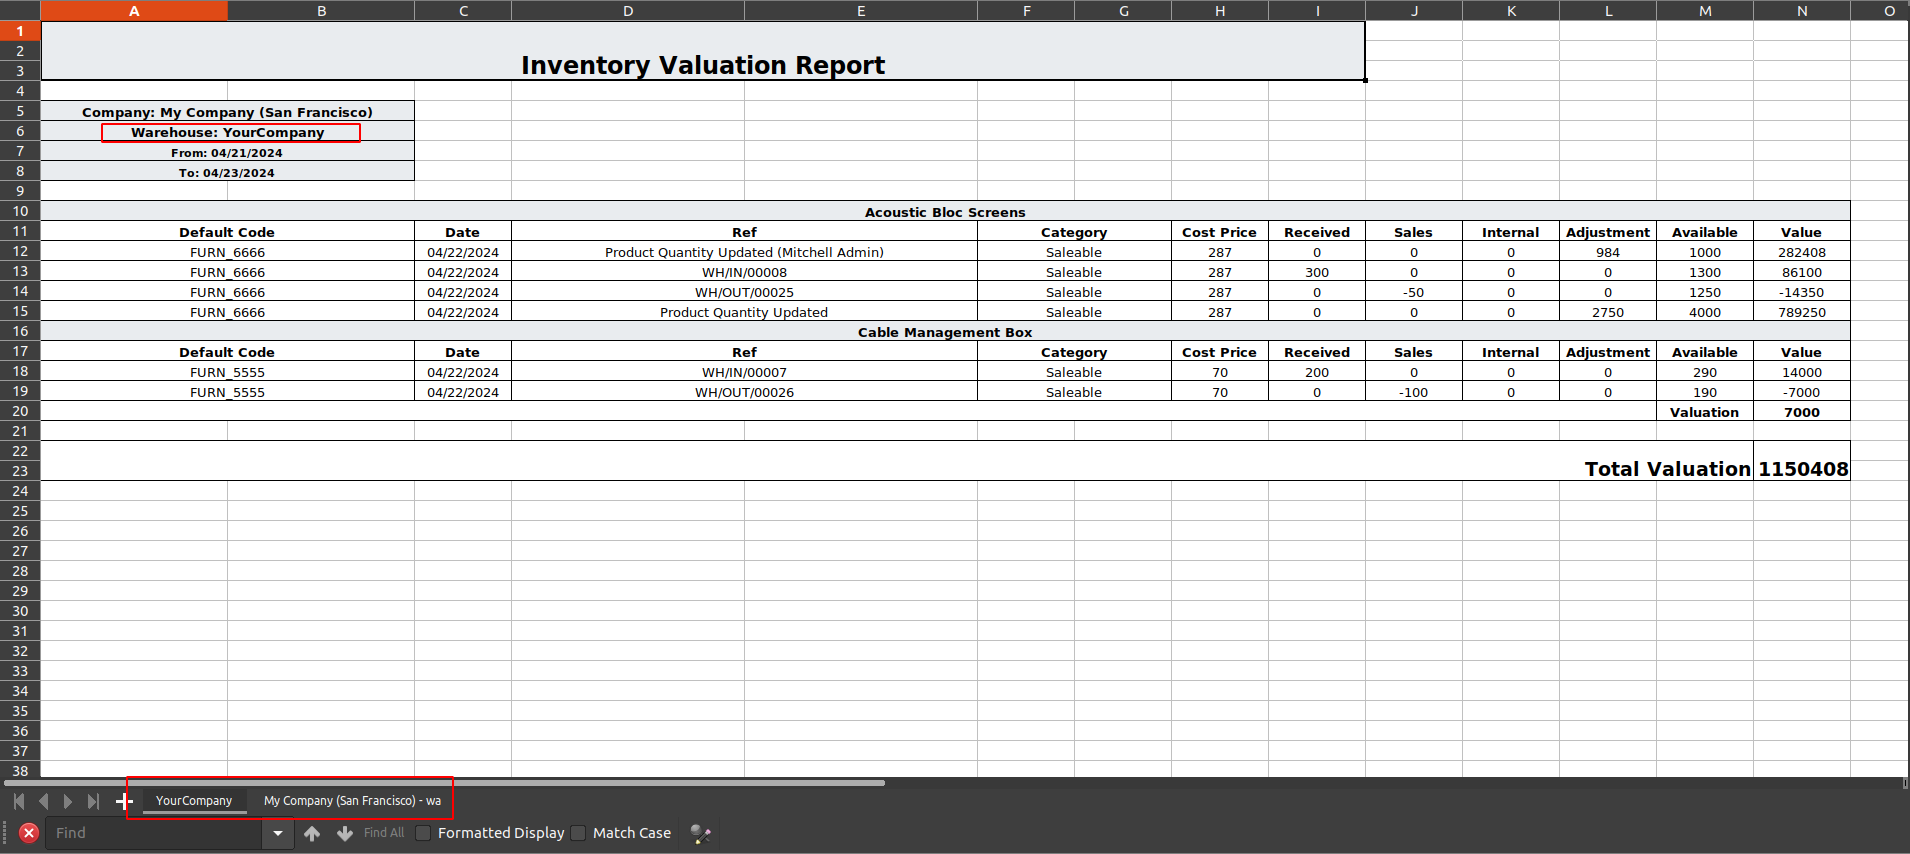This screenshot has height=854, width=1910.
Task: Select the adjustment cell 2750
Action: (x=1608, y=312)
